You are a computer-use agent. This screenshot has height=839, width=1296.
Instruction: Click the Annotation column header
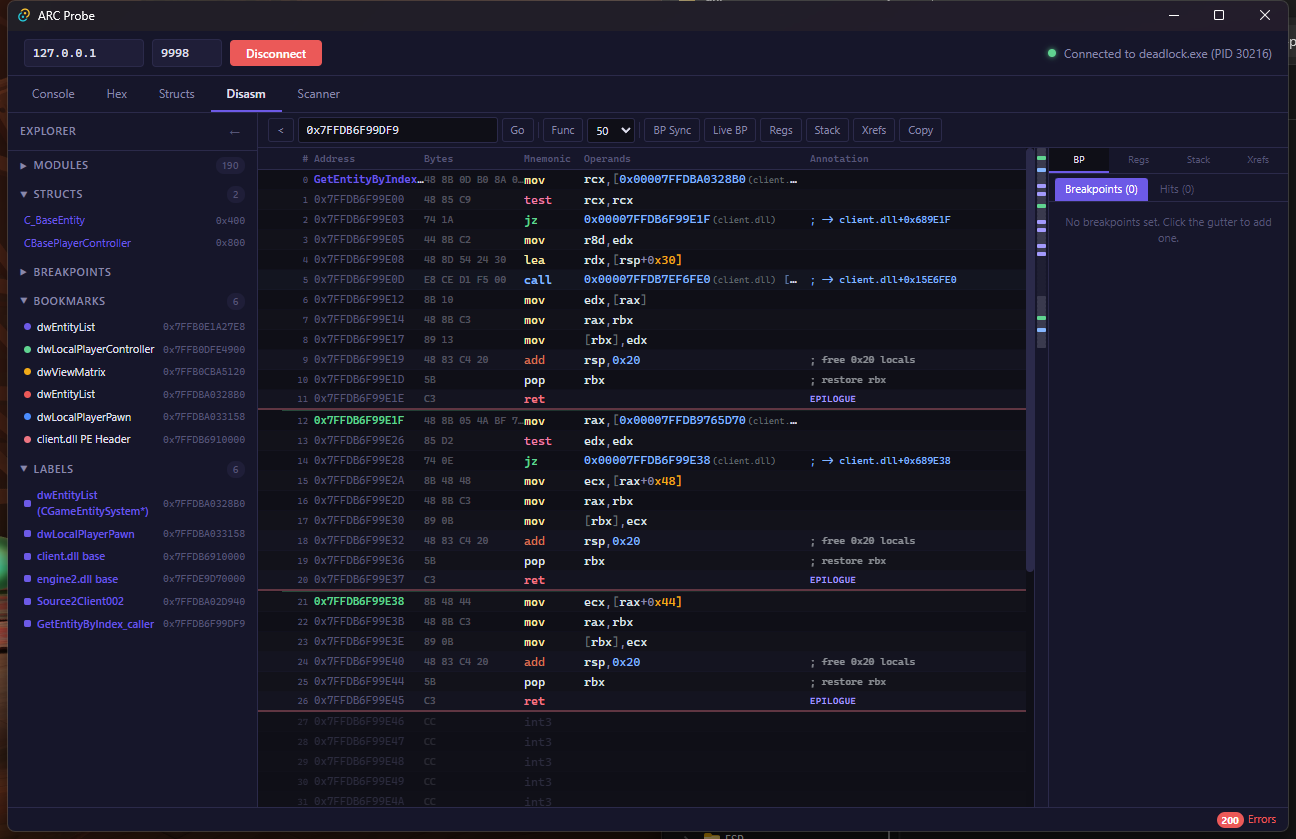(x=839, y=159)
